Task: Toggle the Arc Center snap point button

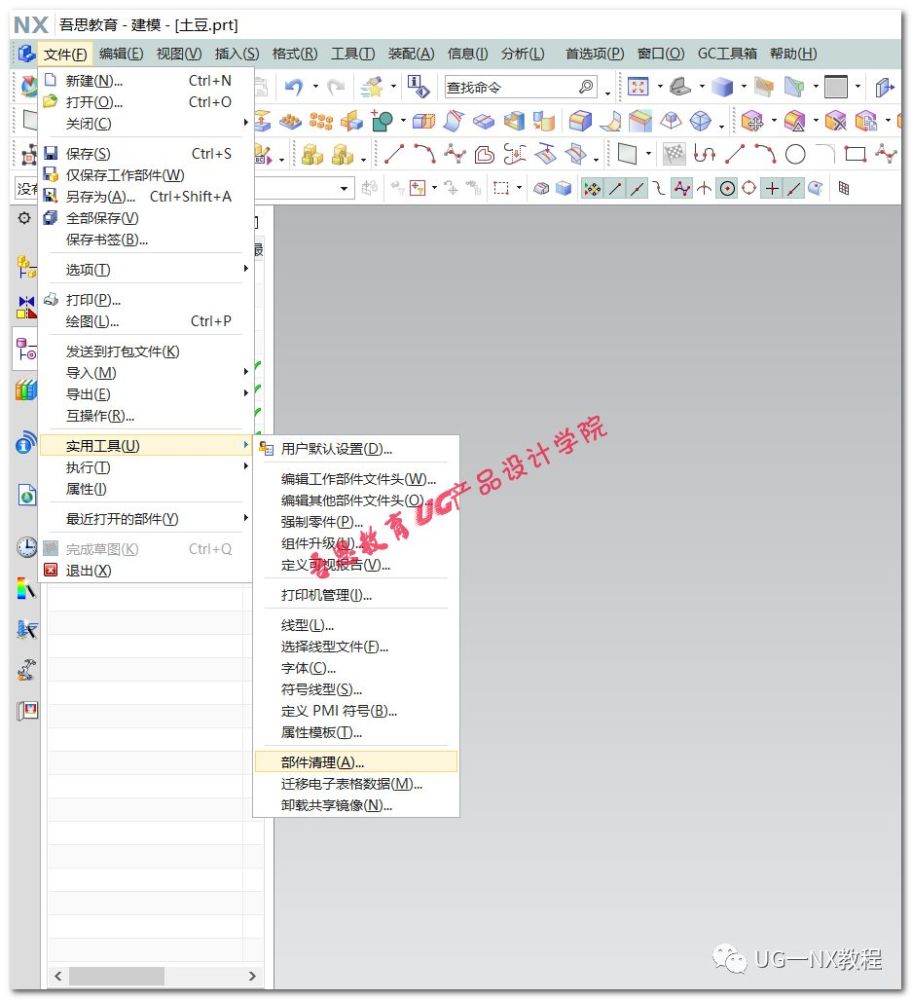Action: [x=727, y=188]
